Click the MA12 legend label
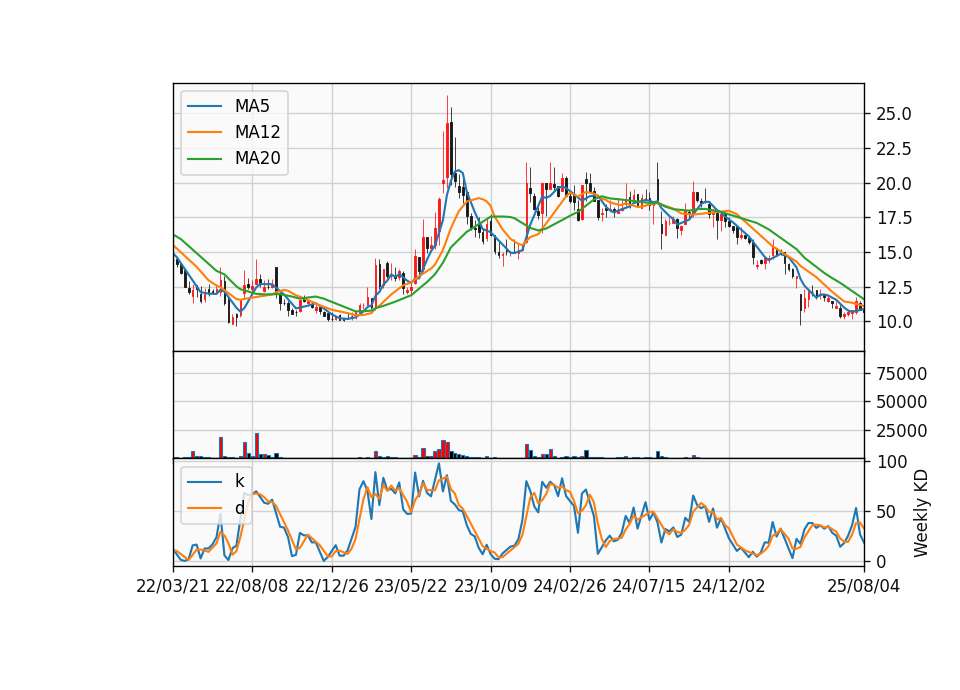Screen dimensions: 960x690 click(257, 132)
